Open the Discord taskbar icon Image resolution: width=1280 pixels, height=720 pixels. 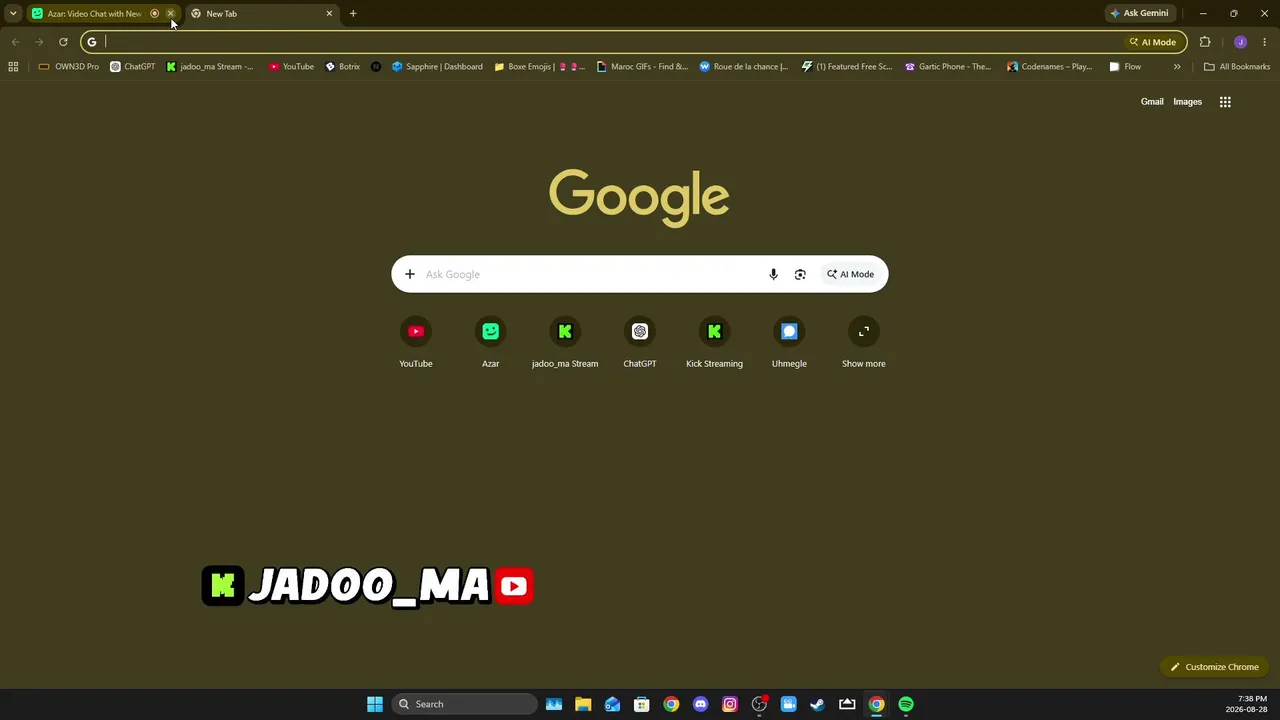pos(700,704)
